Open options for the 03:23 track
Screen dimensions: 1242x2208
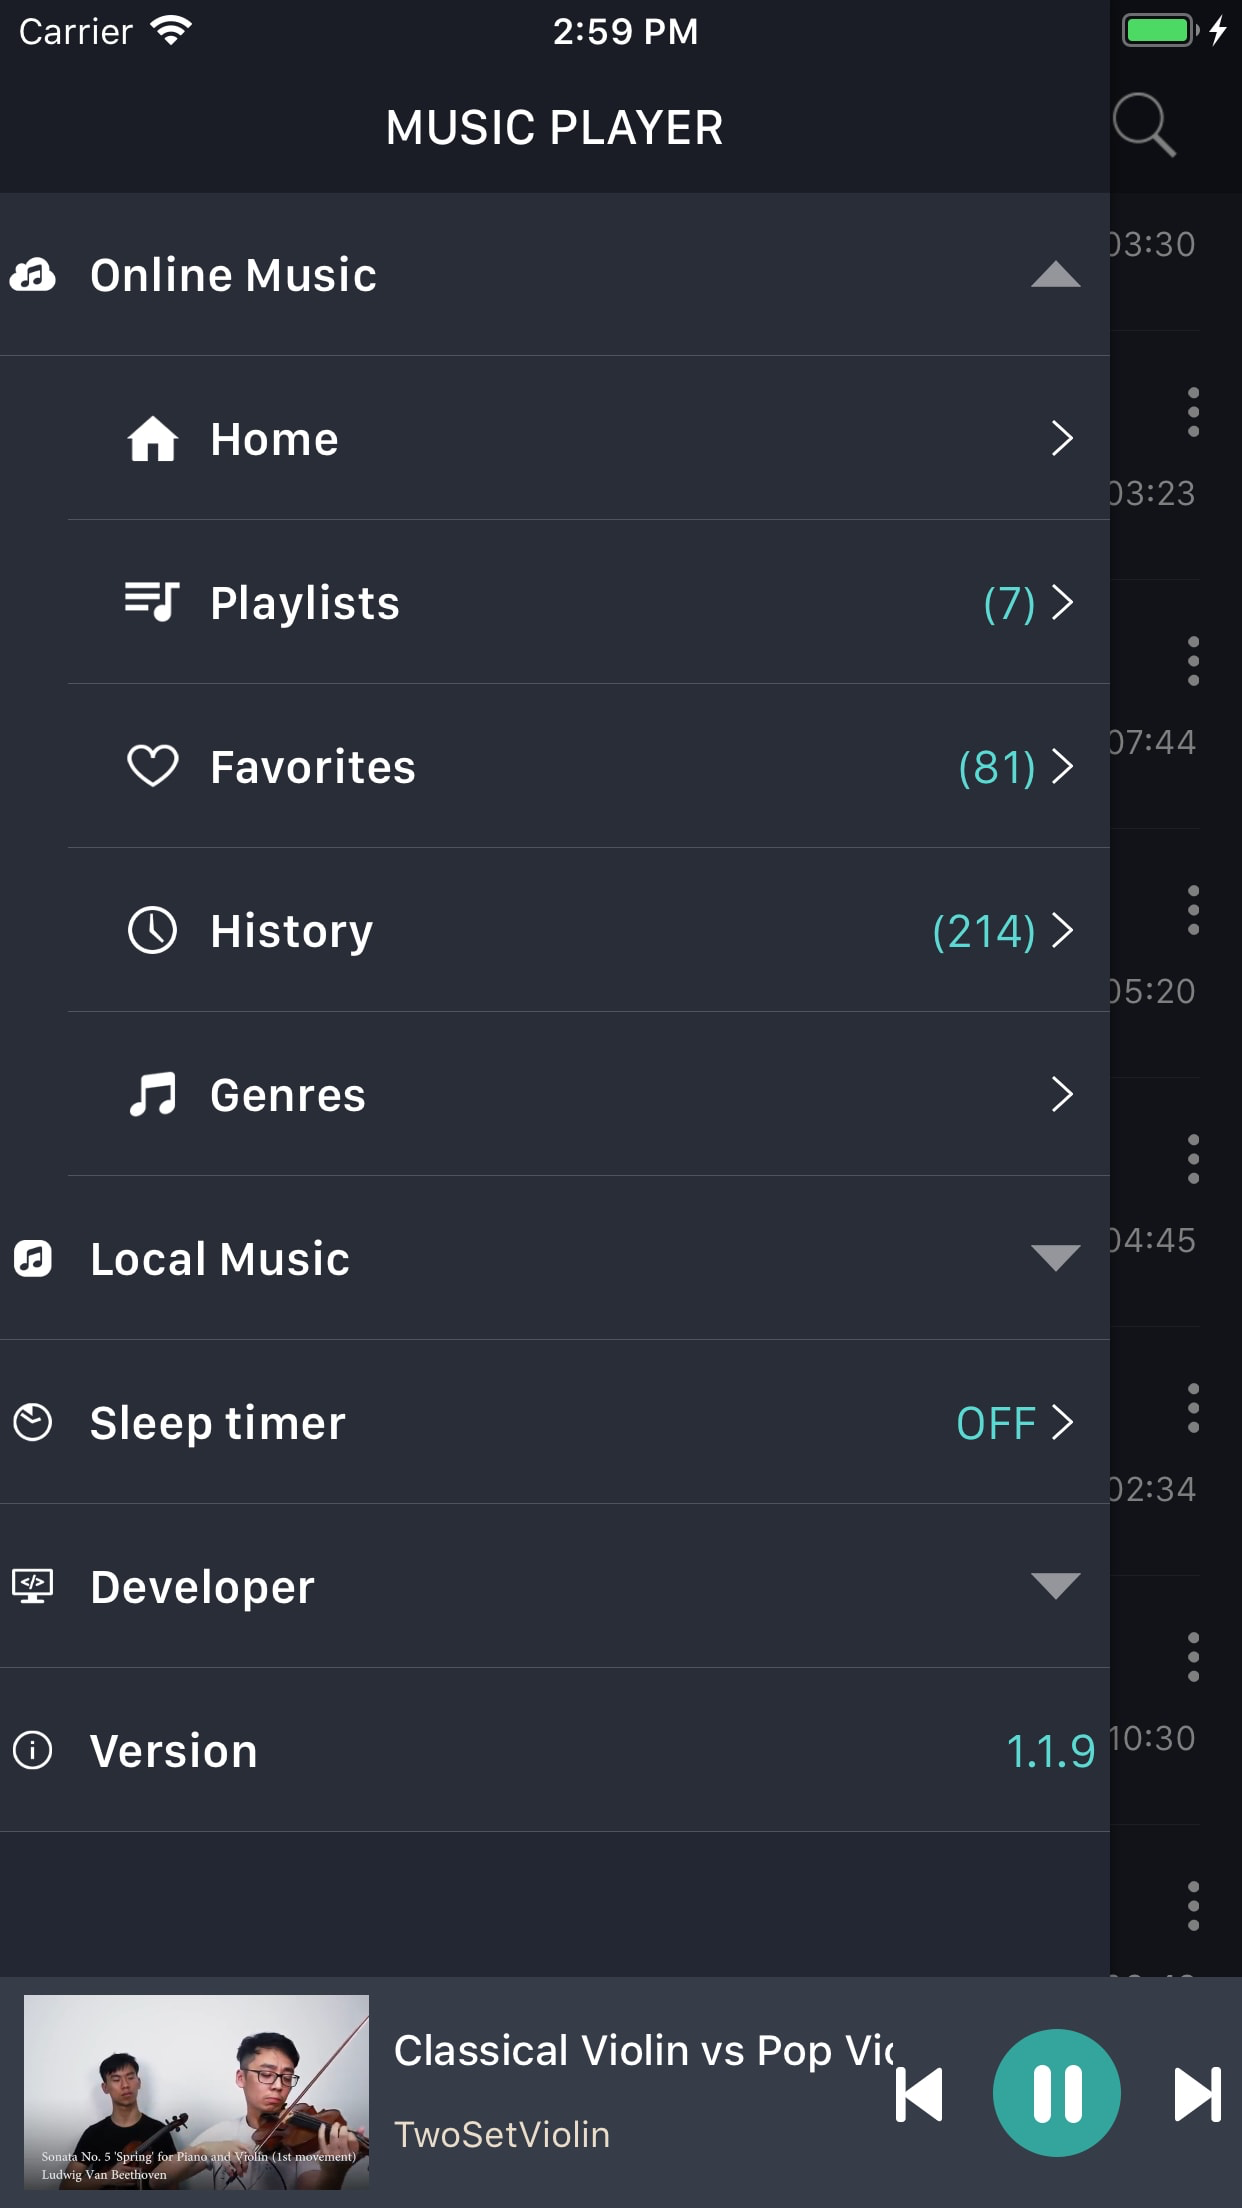1193,412
